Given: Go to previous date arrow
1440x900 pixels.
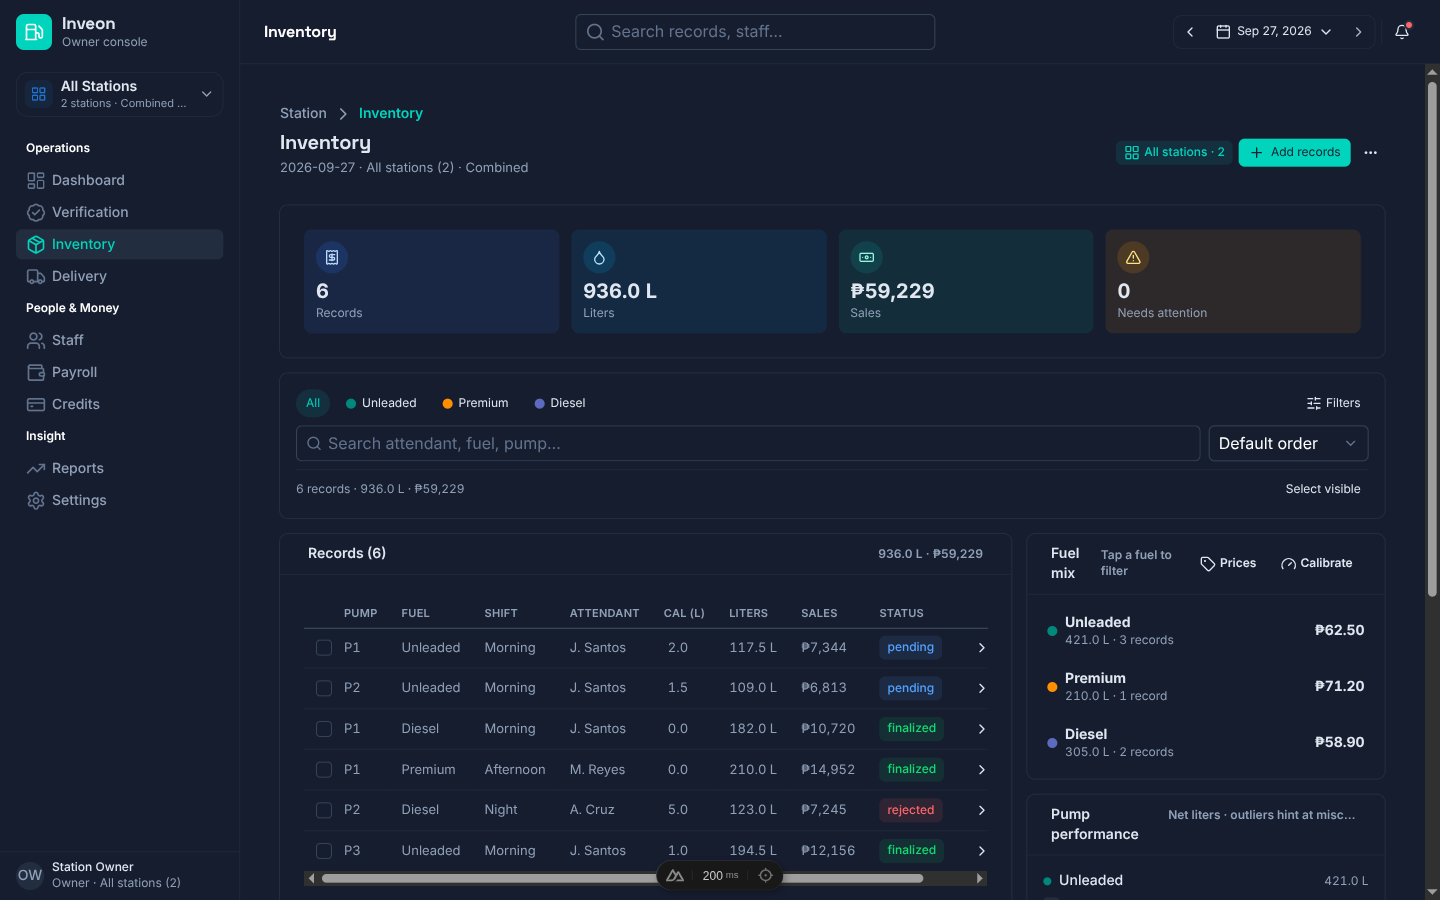Looking at the screenshot, I should pyautogui.click(x=1190, y=32).
